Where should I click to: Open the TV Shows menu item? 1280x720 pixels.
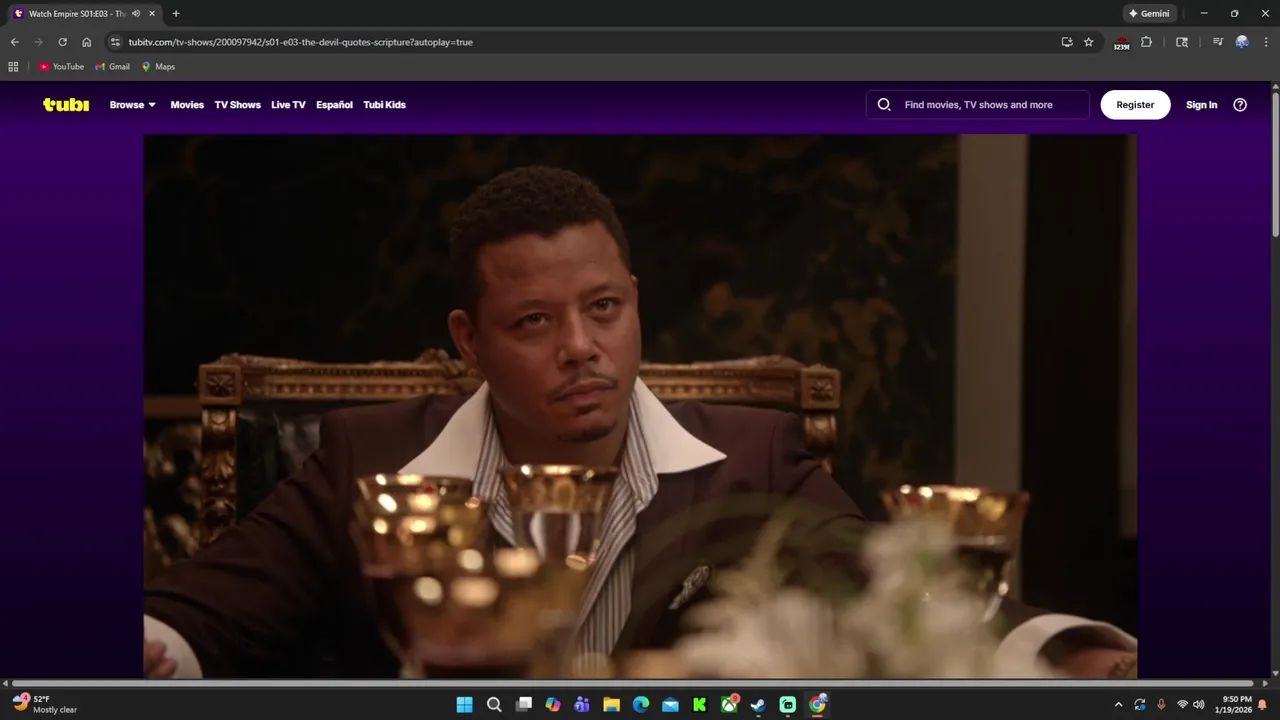(x=237, y=104)
